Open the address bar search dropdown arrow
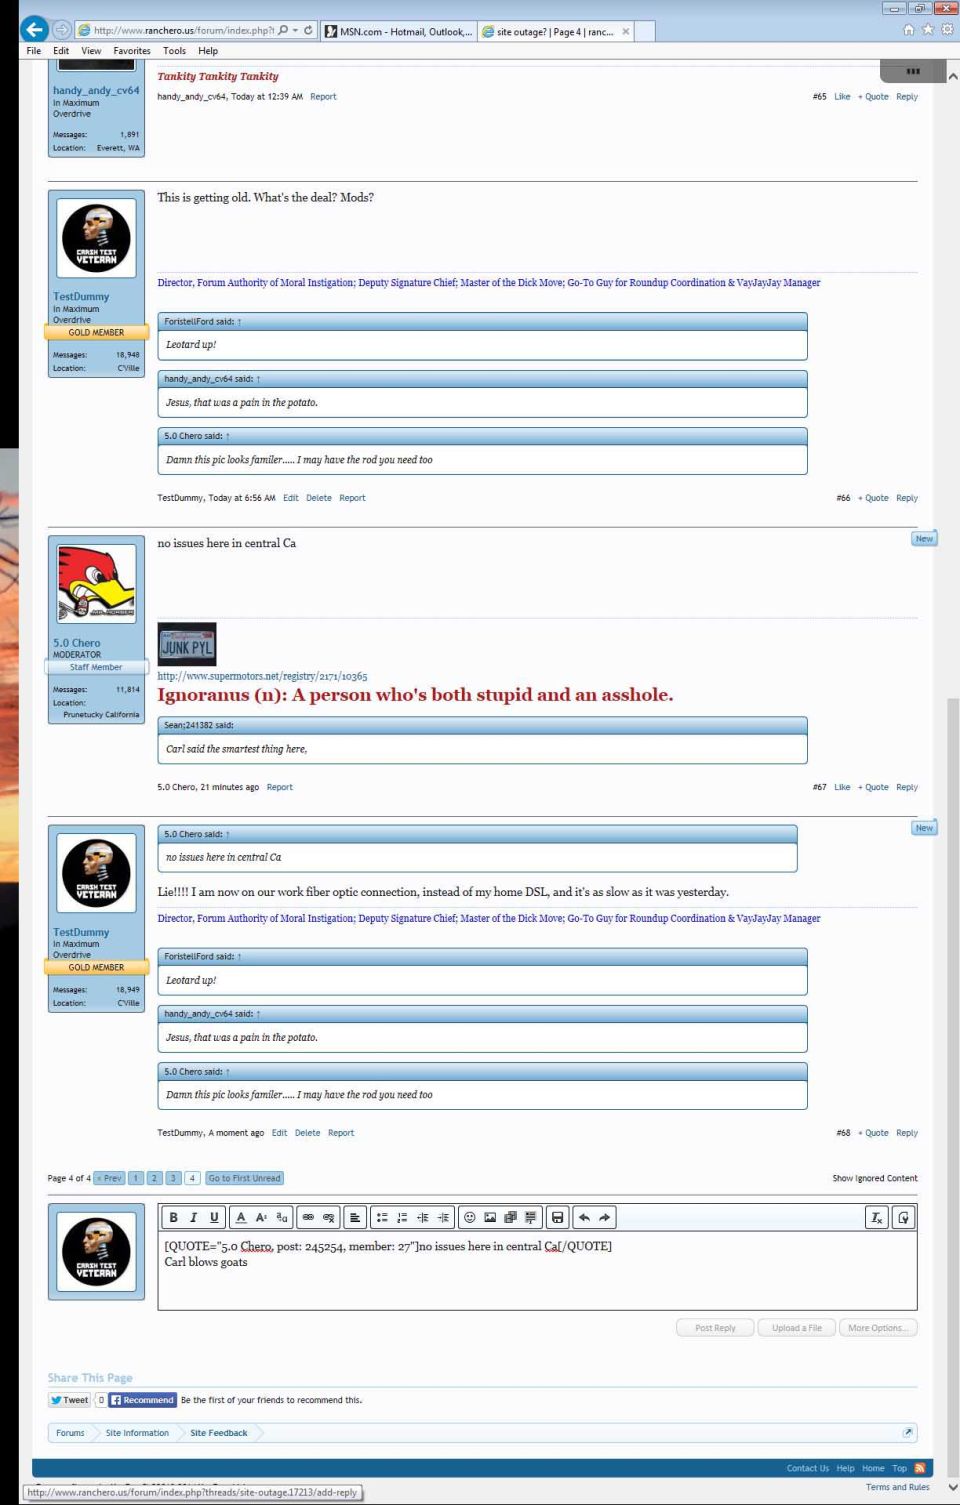Screen dimensions: 960x1505 pyautogui.click(x=296, y=30)
